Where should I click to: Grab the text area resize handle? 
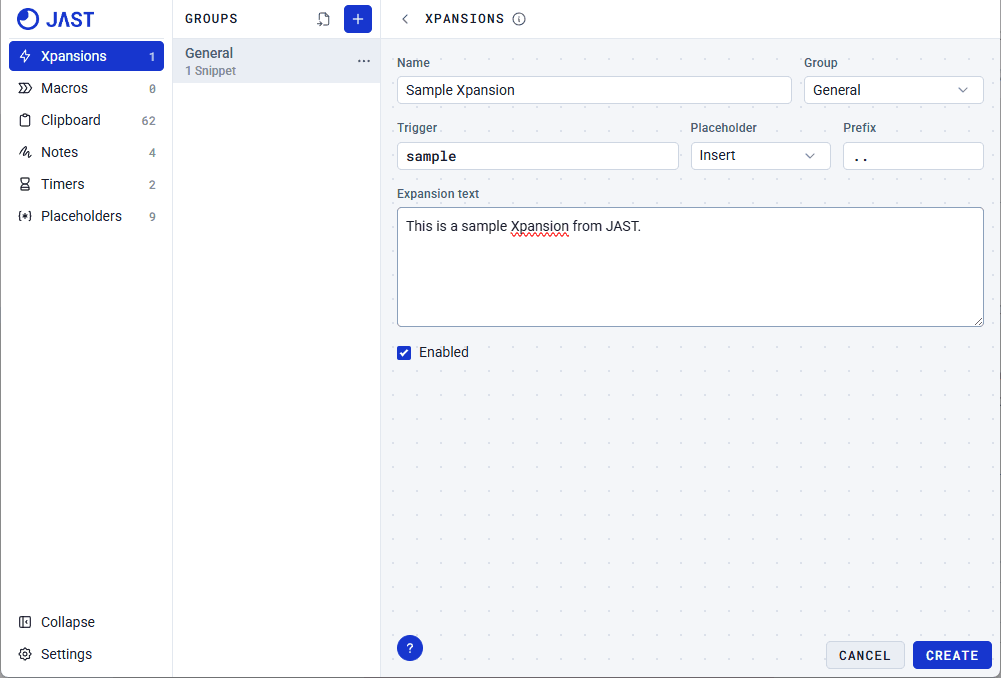click(x=978, y=321)
